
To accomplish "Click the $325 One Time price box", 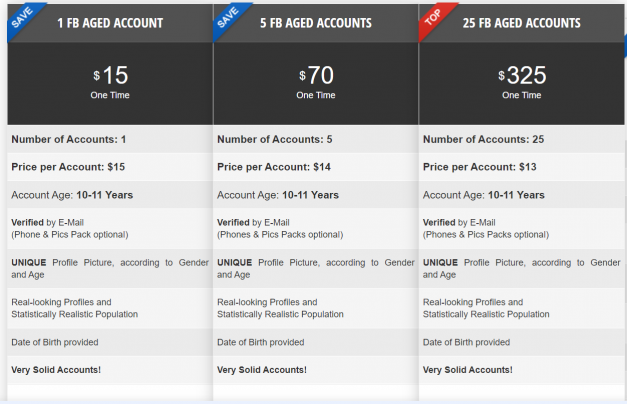I will click(x=521, y=84).
